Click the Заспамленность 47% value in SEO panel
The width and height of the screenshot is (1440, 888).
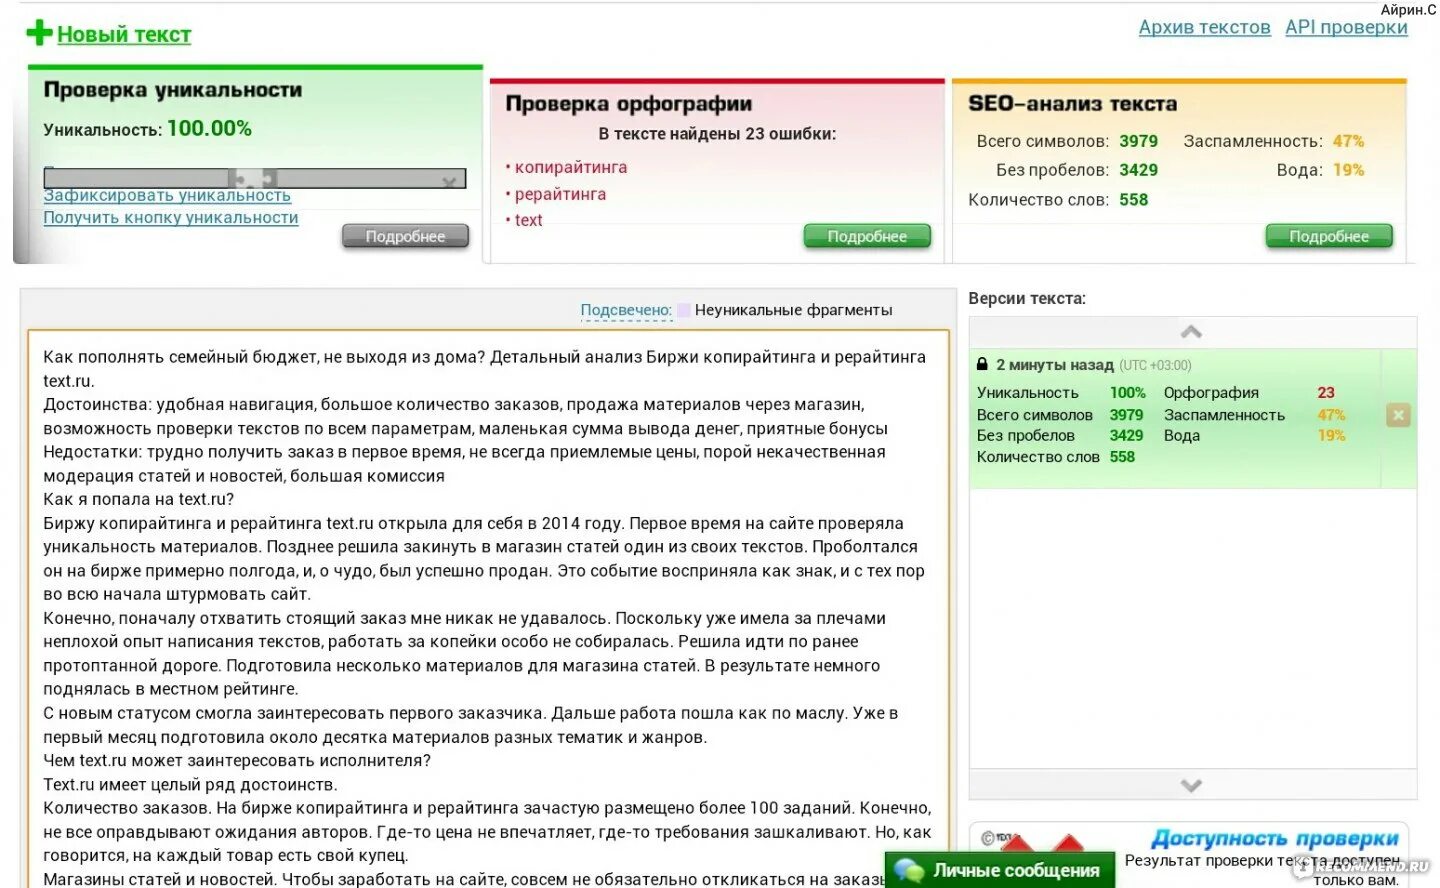point(1348,141)
